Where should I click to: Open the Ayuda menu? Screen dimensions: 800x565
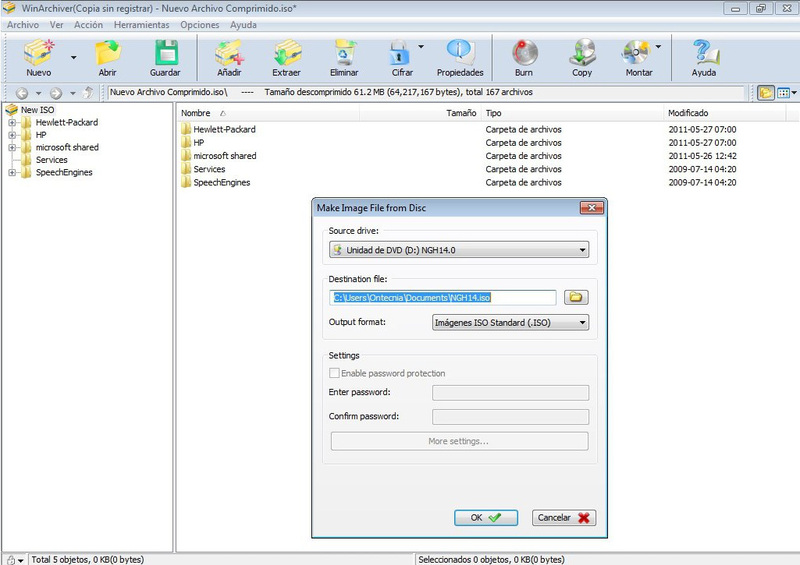coord(243,24)
